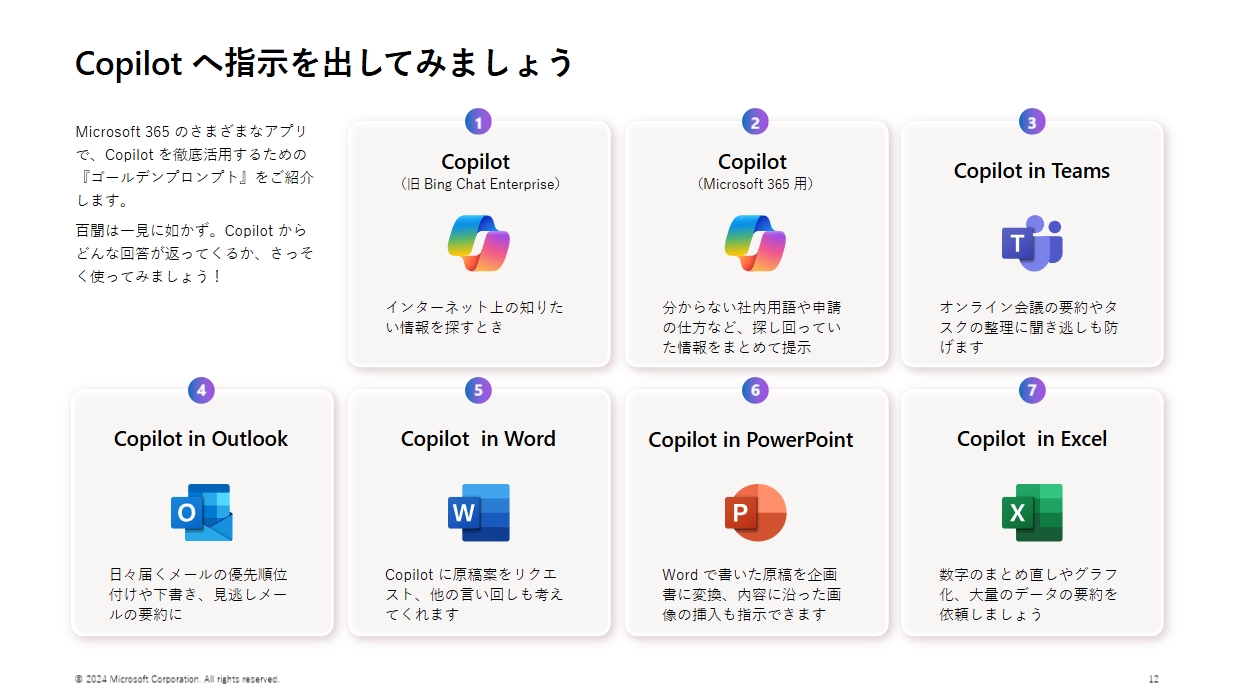Select the 'Copilot in Outlook' card title
Screen dimensions: 1233x684
(201, 439)
